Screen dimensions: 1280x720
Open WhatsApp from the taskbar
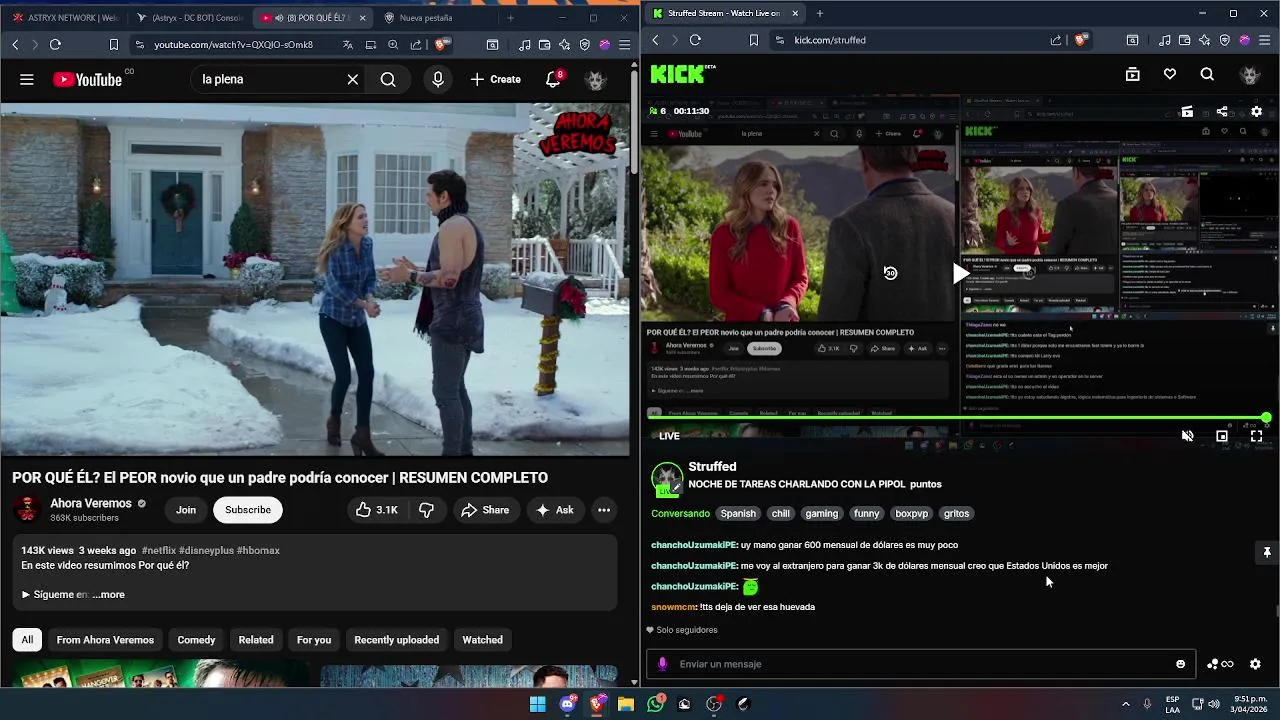pos(655,704)
